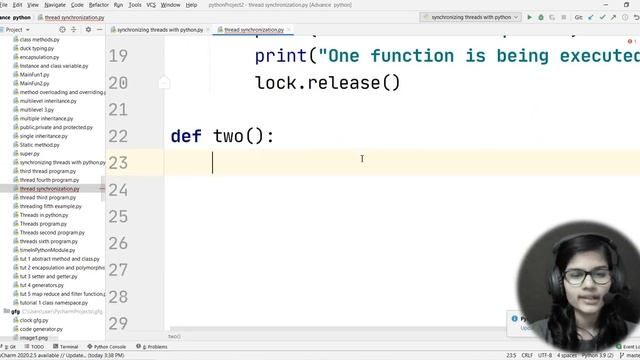This screenshot has height=360, width=640.
Task: Rollback changes with the undo arrow icon
Action: tap(636, 17)
